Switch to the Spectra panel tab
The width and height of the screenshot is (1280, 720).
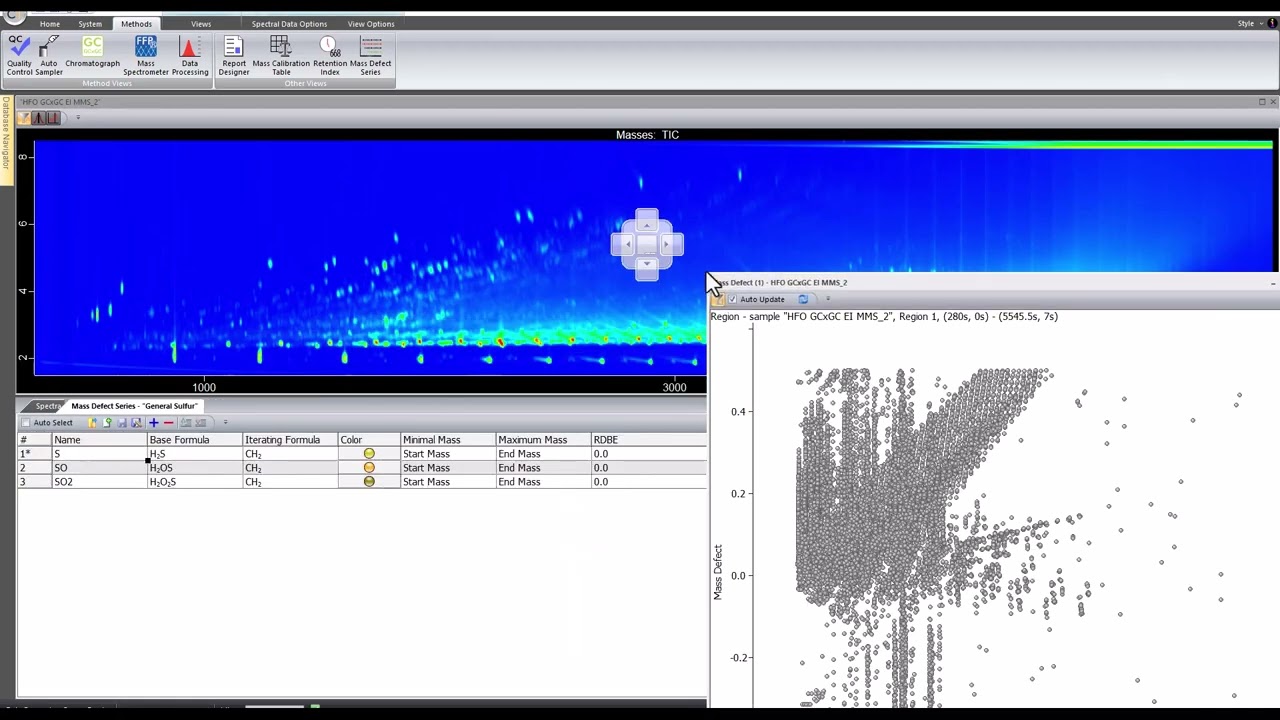click(46, 406)
